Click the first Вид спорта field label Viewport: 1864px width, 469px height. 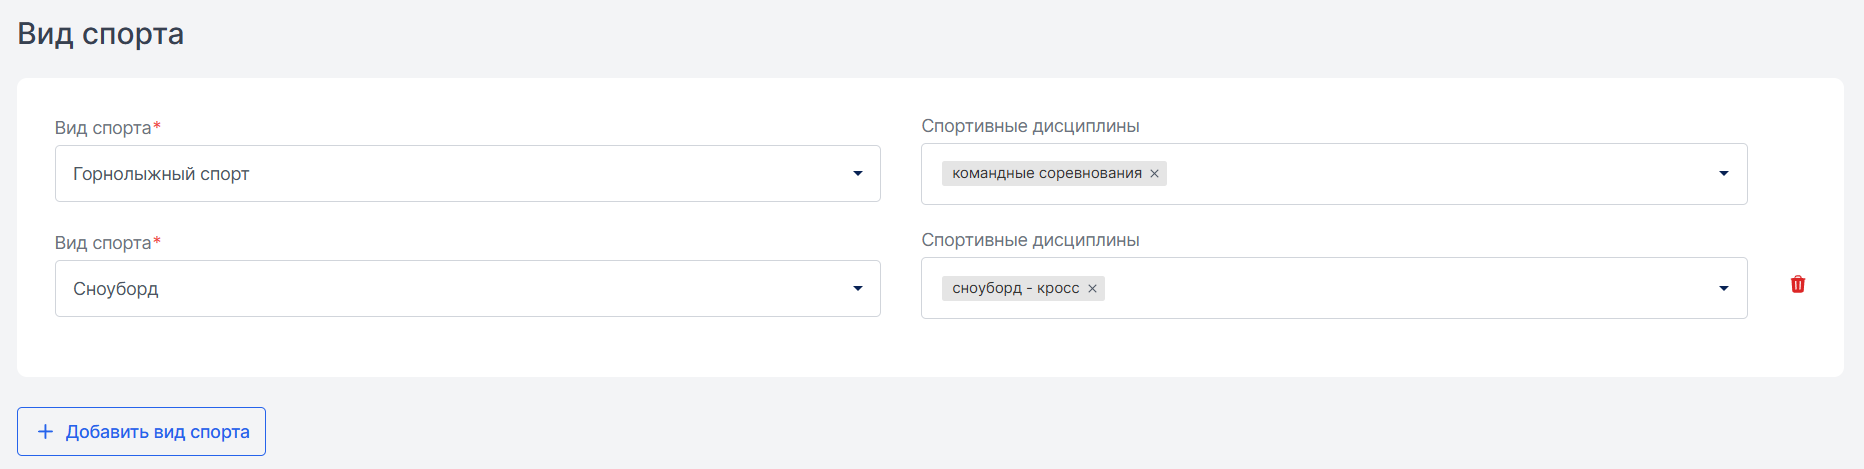[107, 128]
